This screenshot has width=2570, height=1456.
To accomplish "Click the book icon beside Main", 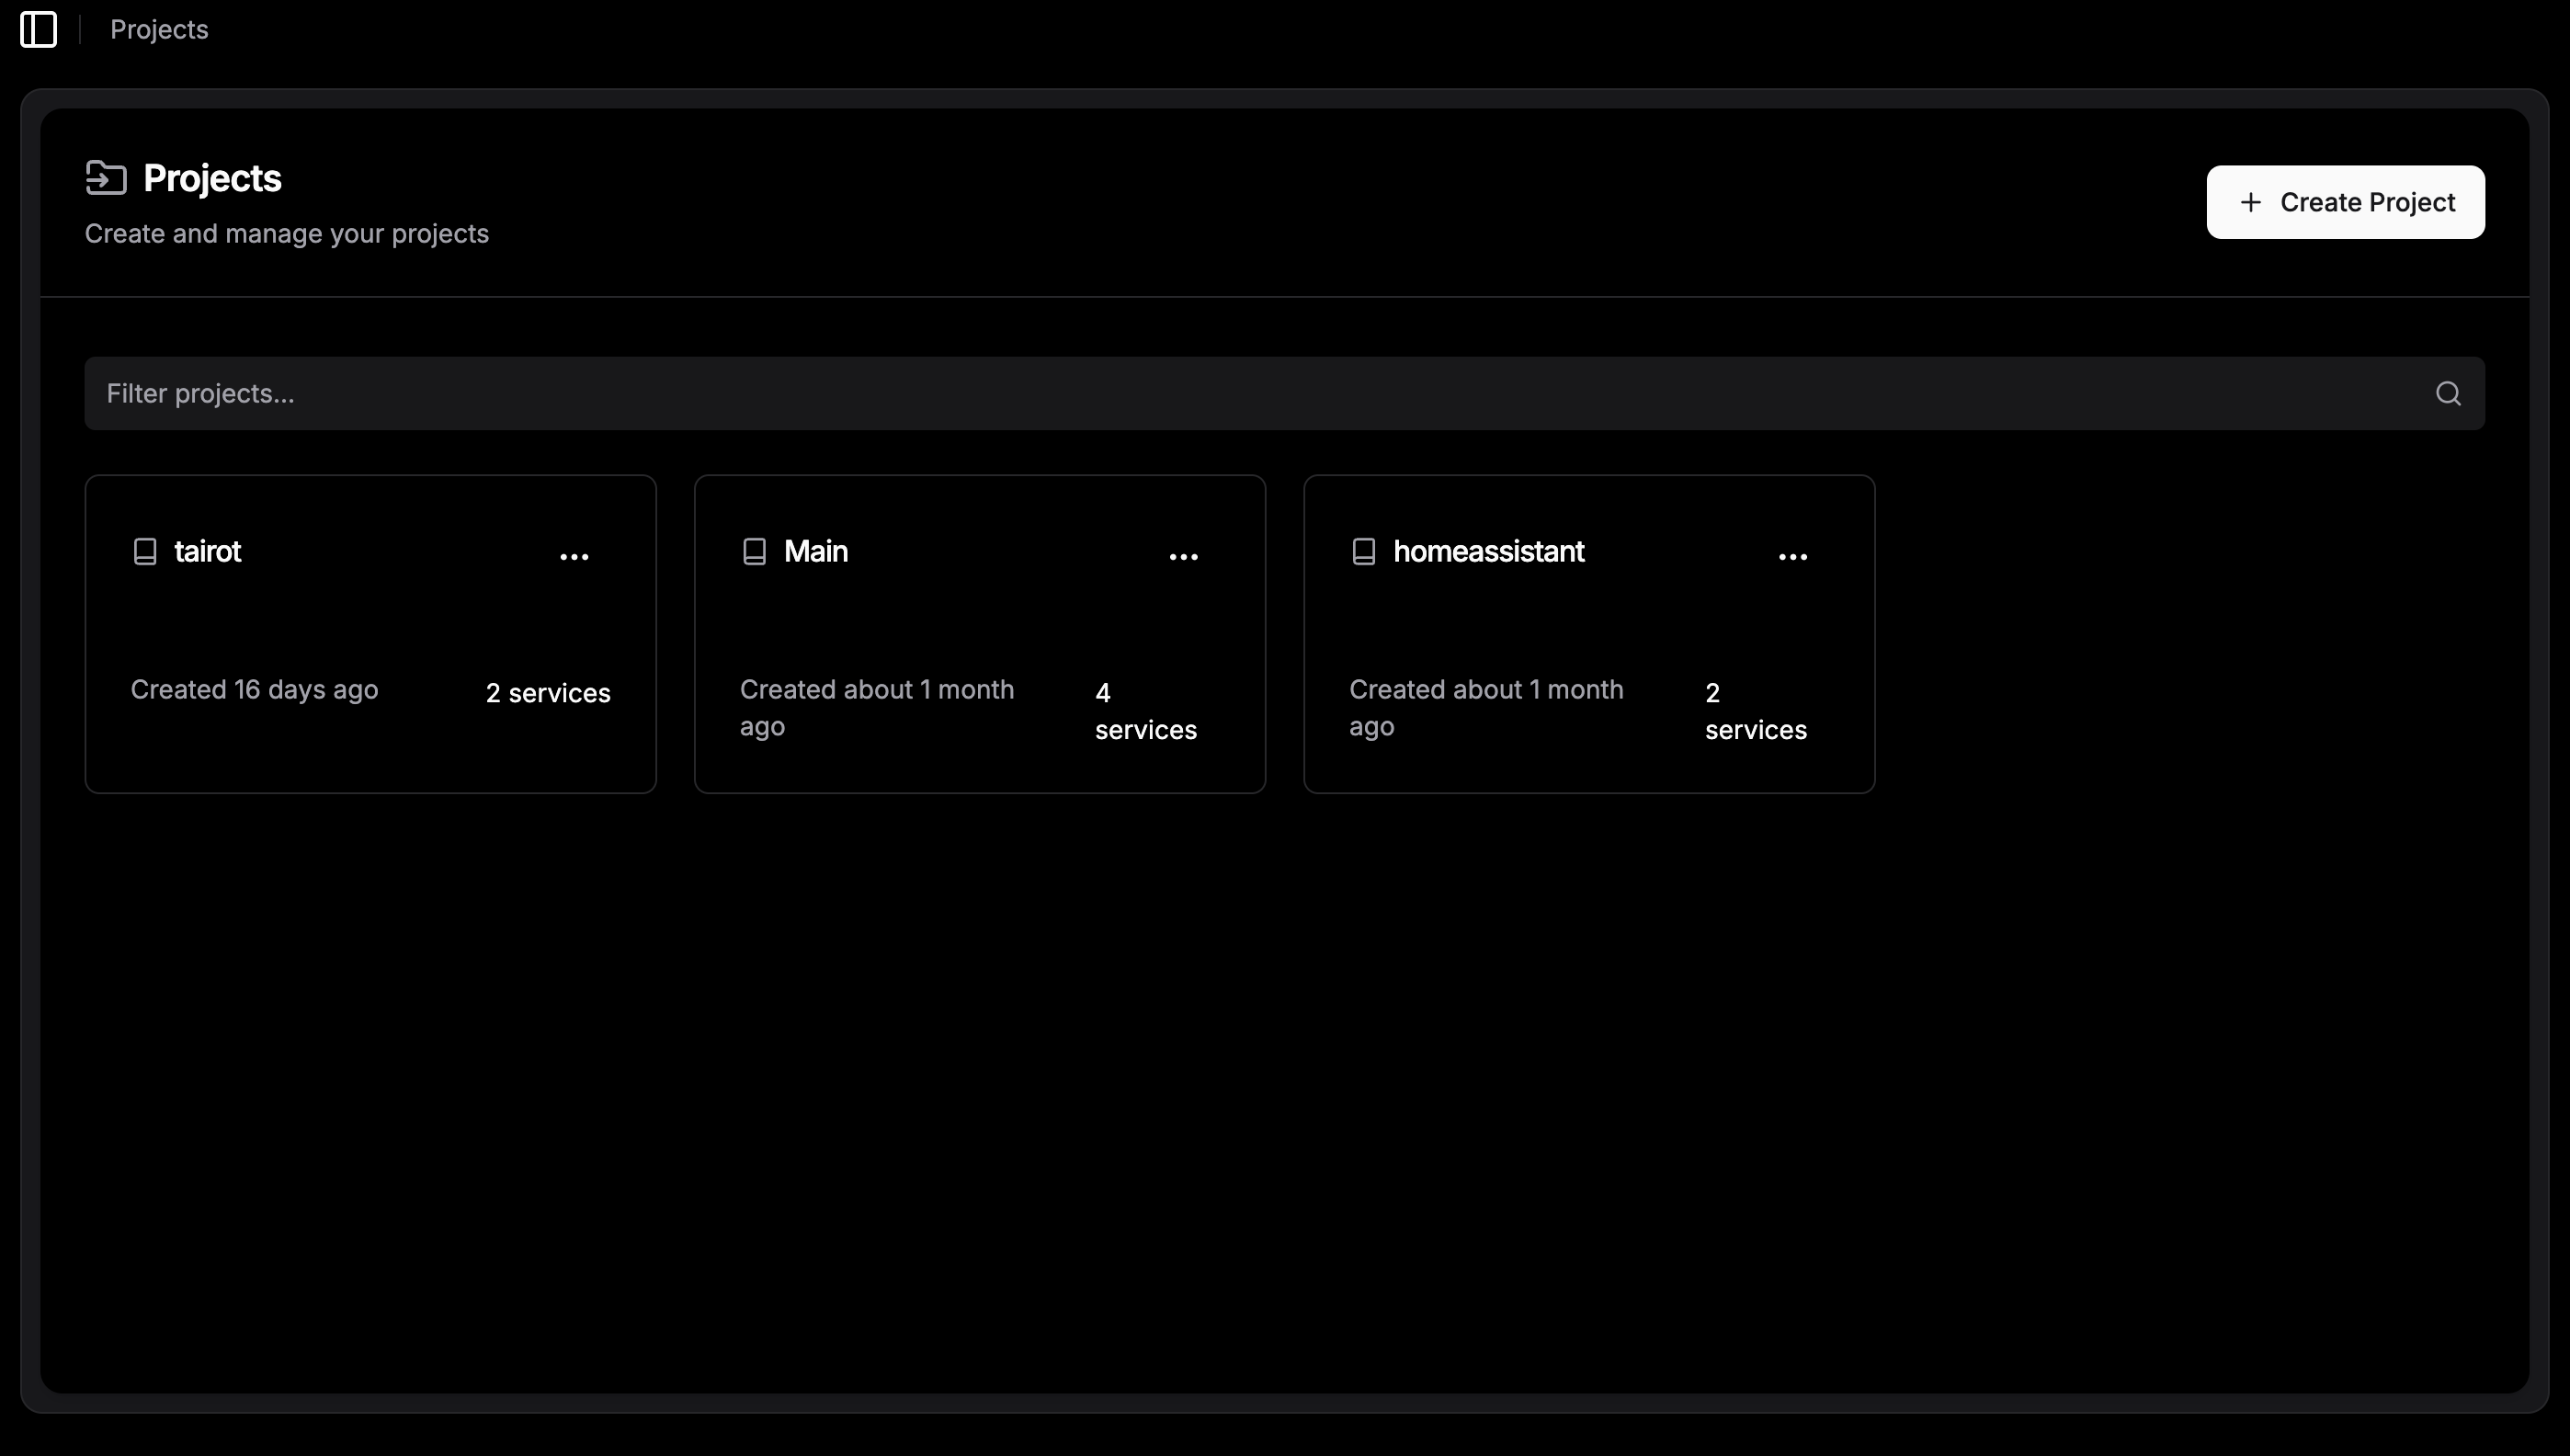I will (754, 552).
